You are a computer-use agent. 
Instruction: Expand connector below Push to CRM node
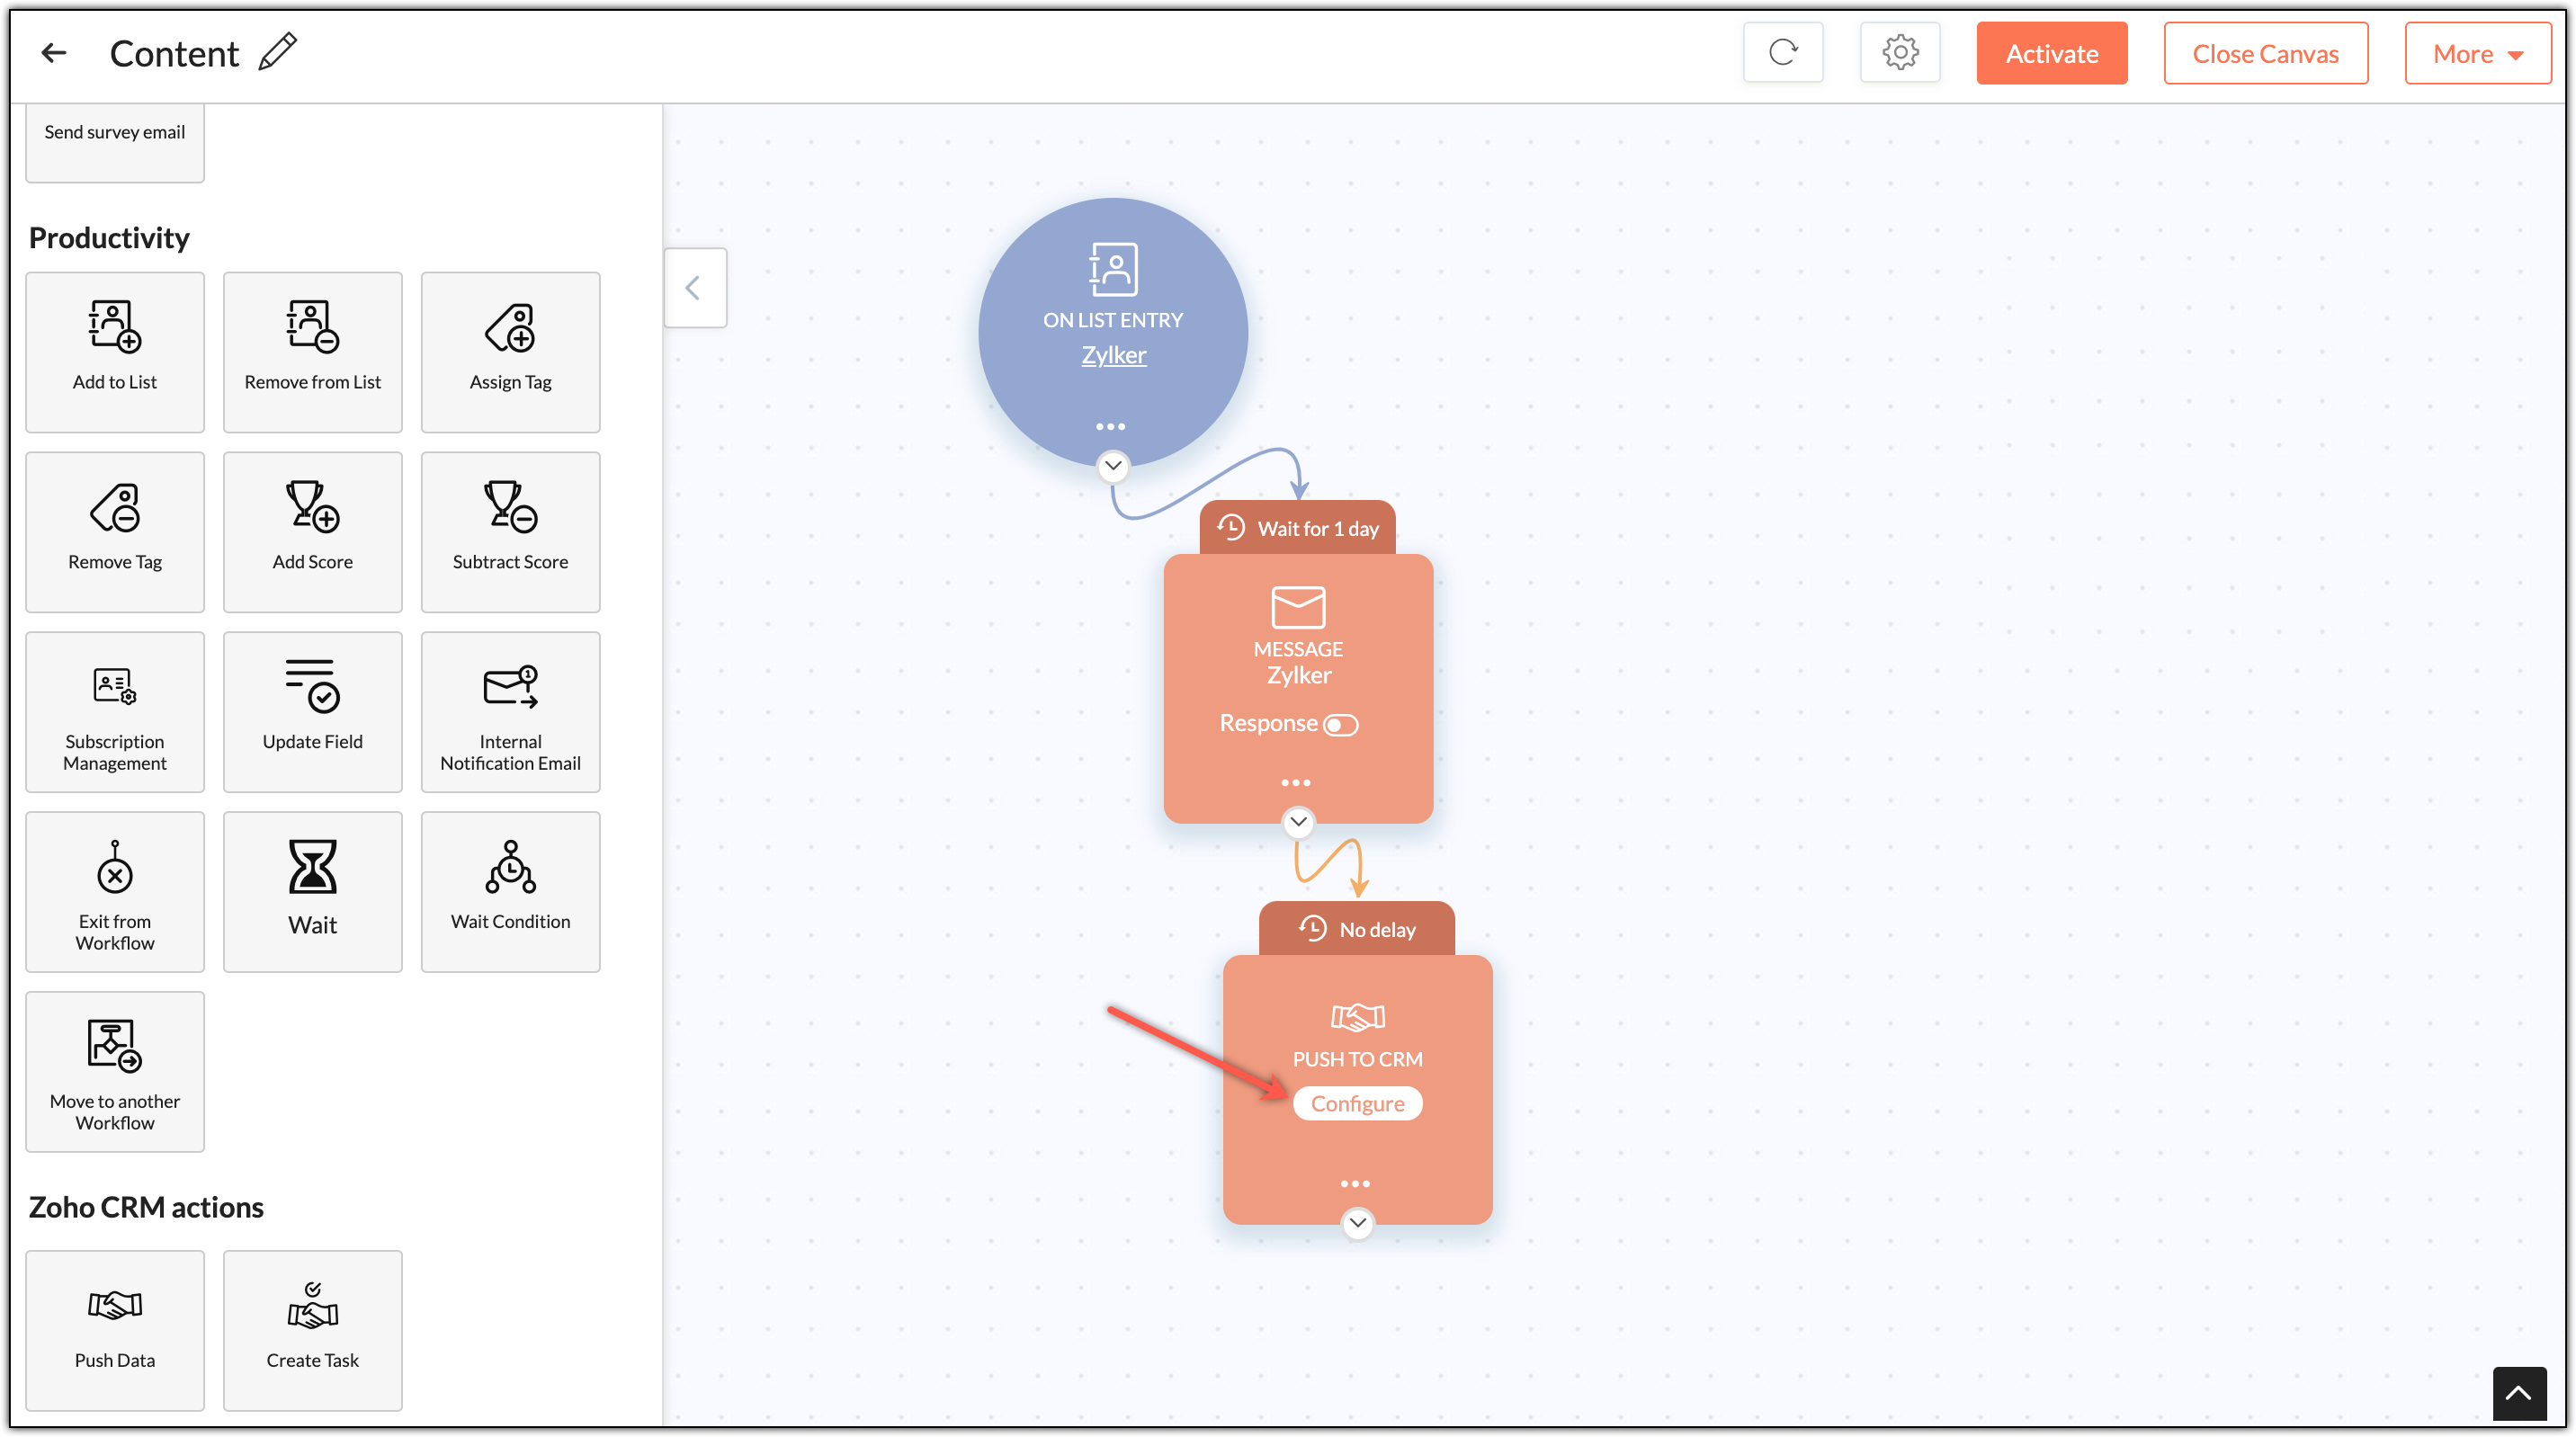(1357, 1223)
